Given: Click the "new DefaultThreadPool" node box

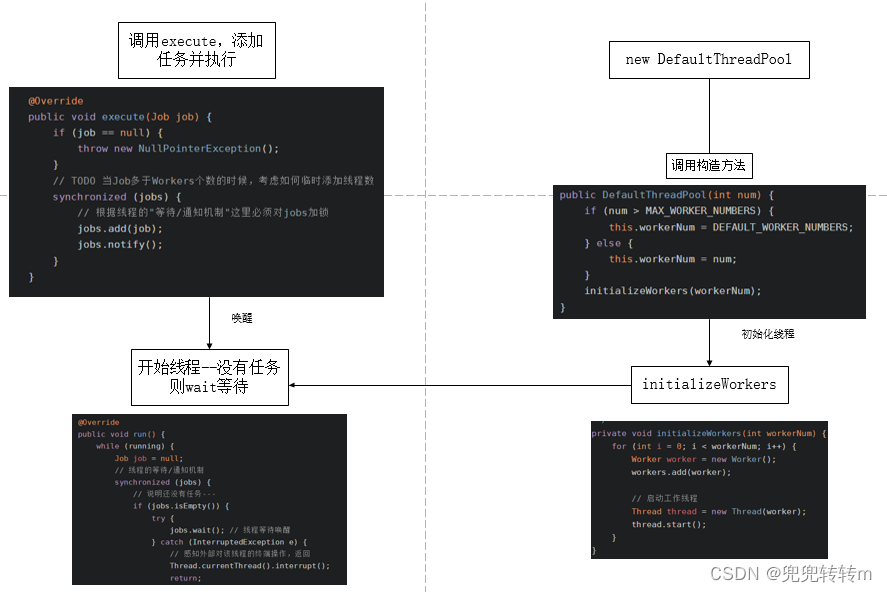Looking at the screenshot, I should tap(709, 60).
